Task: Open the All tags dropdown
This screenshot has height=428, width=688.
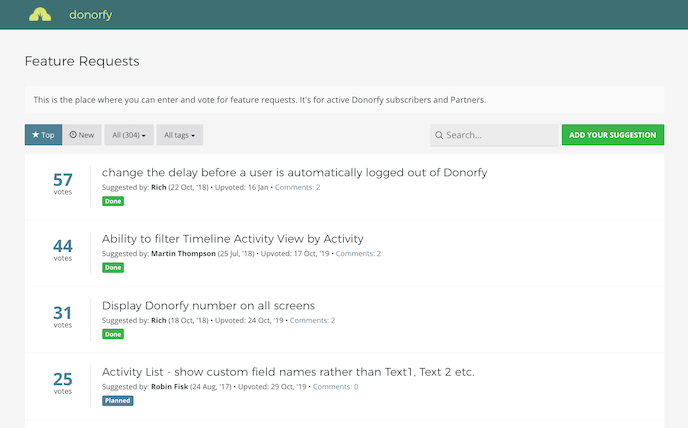Action: point(179,135)
